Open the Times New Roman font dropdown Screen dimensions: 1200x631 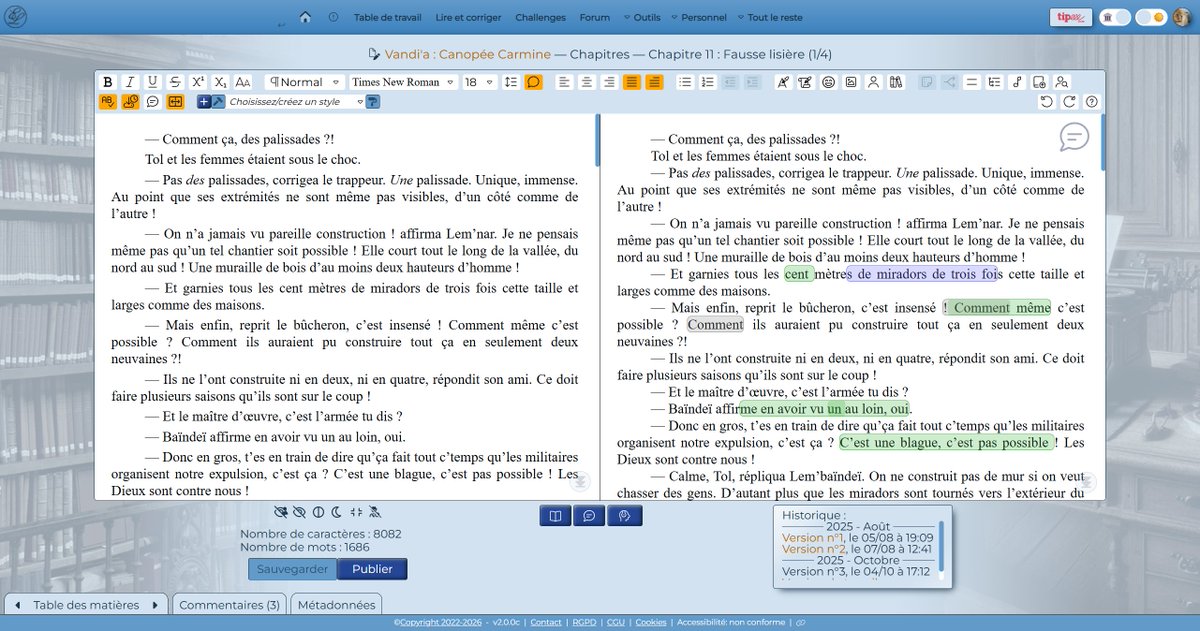(403, 82)
